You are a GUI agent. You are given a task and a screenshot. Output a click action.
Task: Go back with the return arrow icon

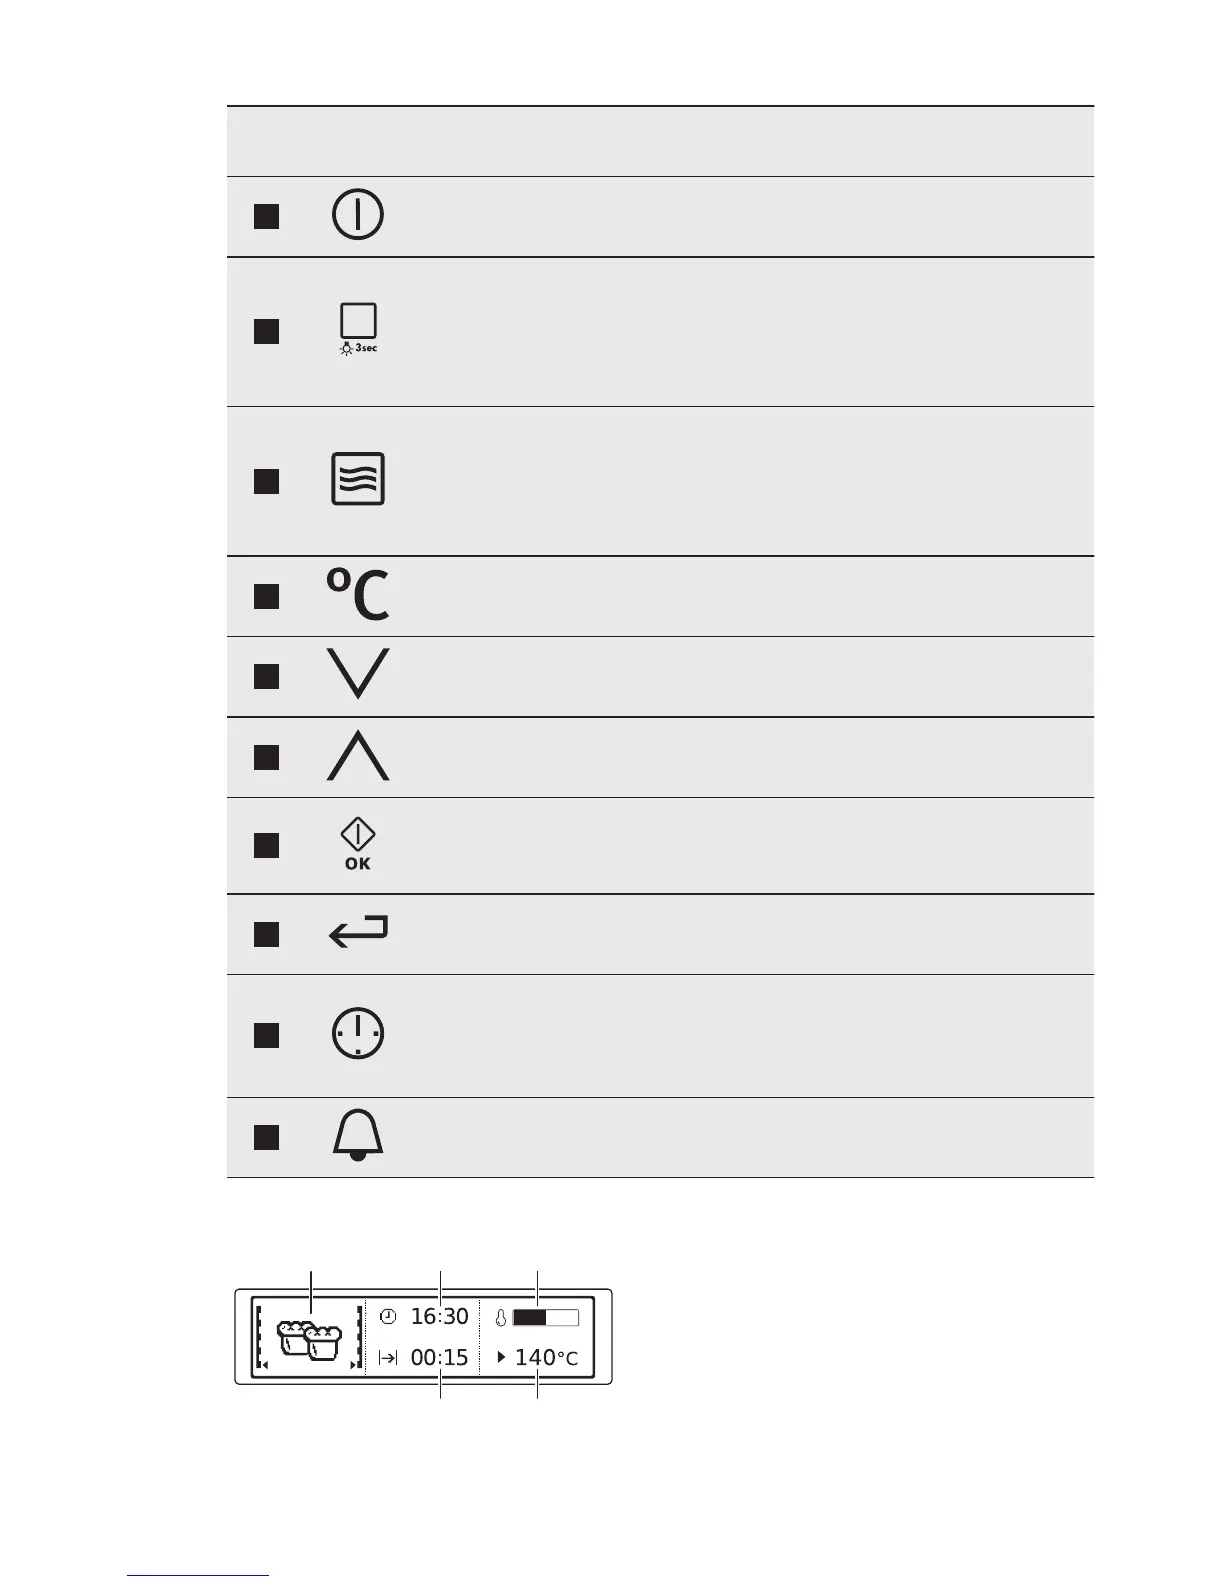pyautogui.click(x=358, y=933)
